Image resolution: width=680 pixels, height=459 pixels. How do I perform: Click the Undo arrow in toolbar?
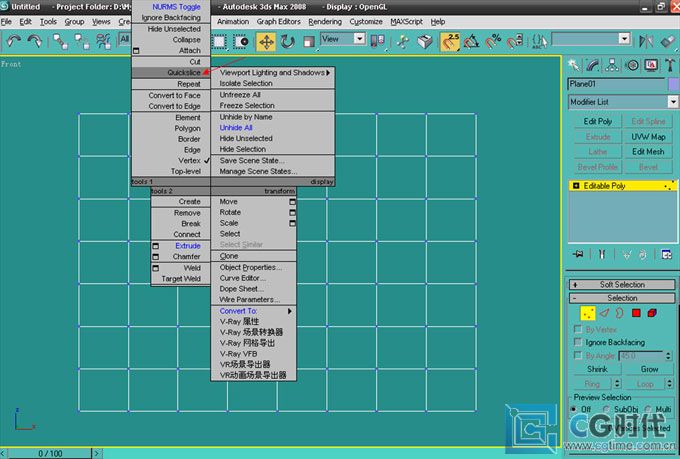point(14,41)
